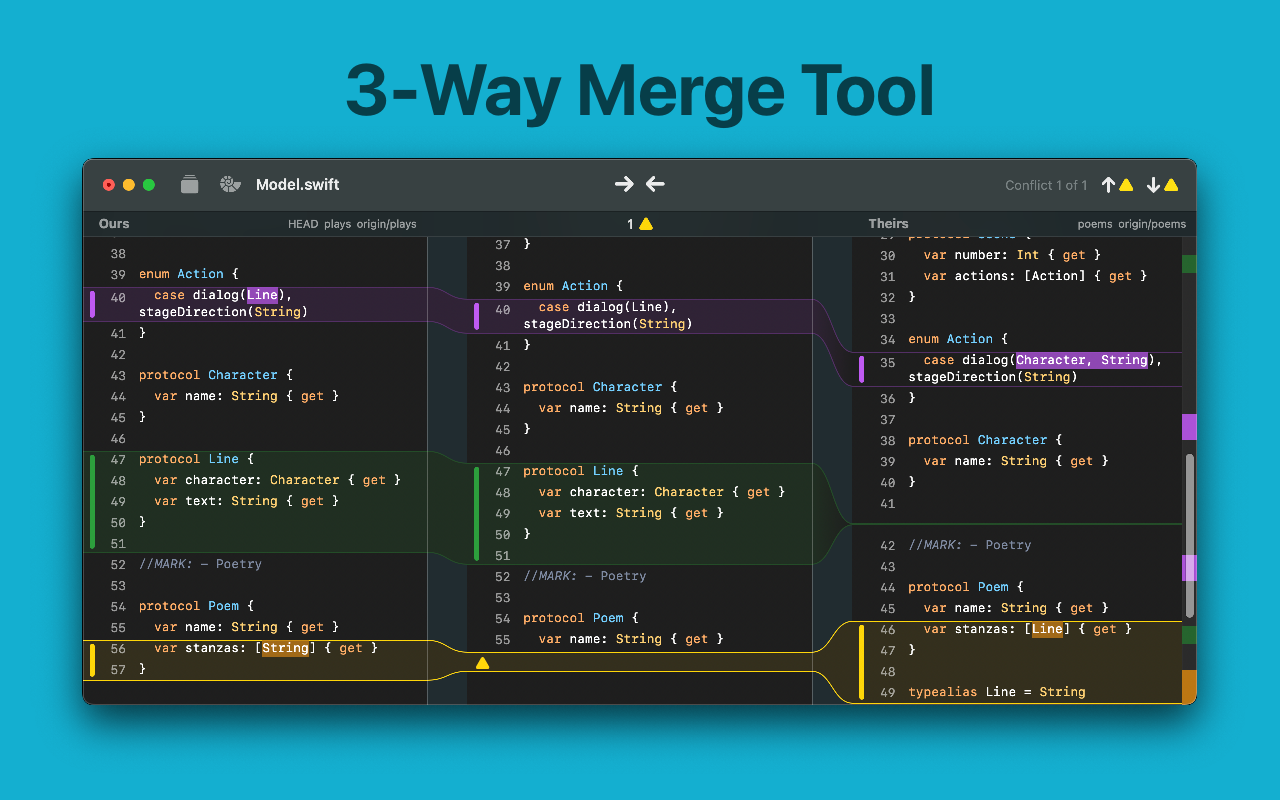
Task: Click 'stageDirection(String)' in the center pane
Action: (x=608, y=324)
